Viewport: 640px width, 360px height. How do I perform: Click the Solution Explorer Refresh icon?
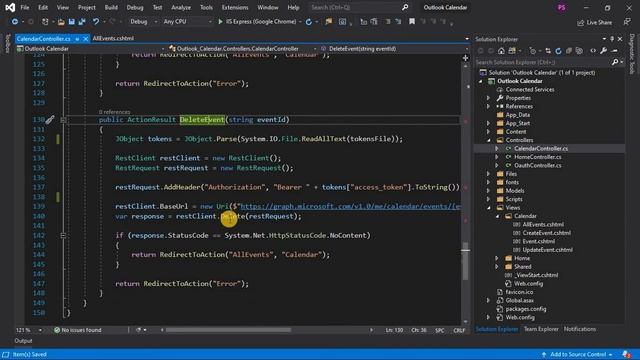tap(558, 51)
